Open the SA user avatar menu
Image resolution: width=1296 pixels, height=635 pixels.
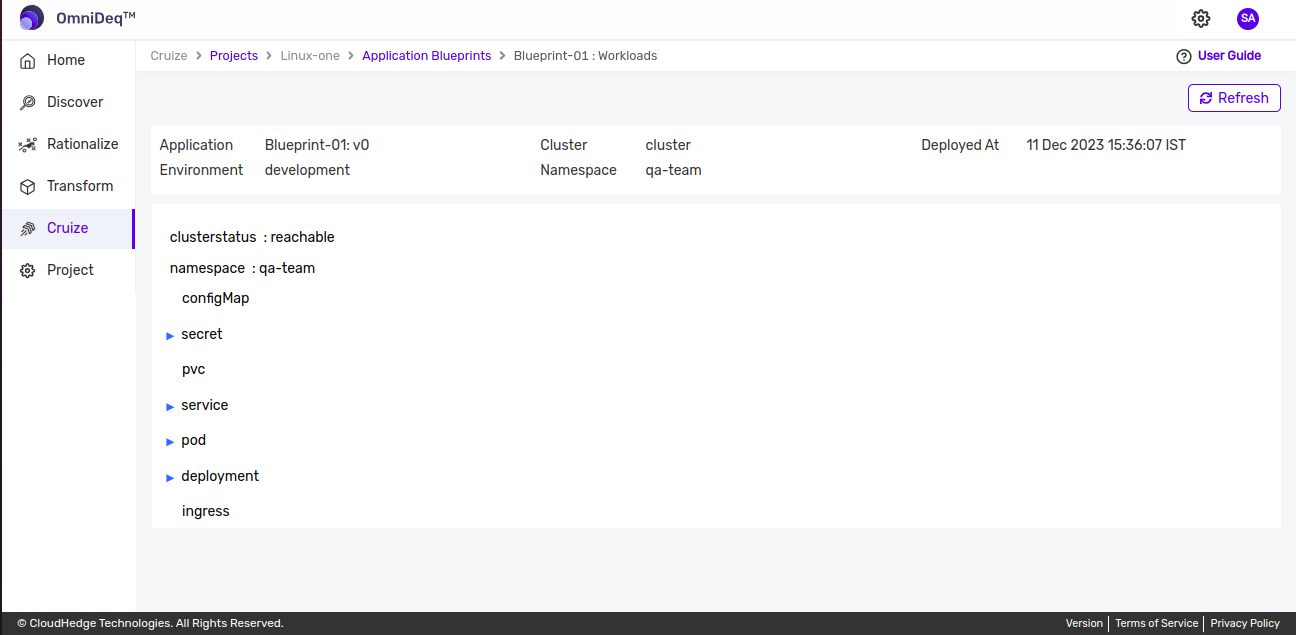[x=1248, y=18]
